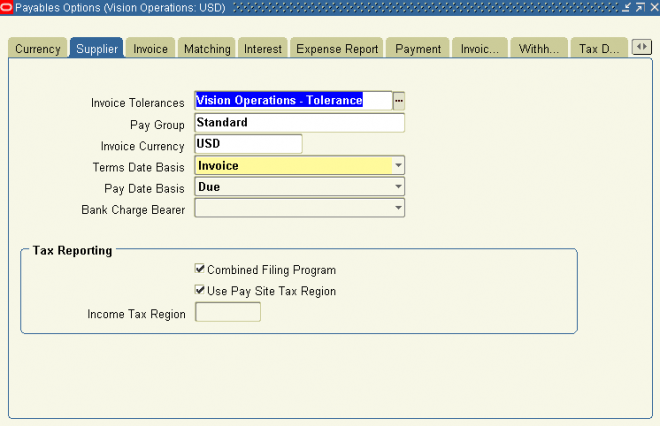
Task: Open the Tax D... tab
Action: [599, 49]
